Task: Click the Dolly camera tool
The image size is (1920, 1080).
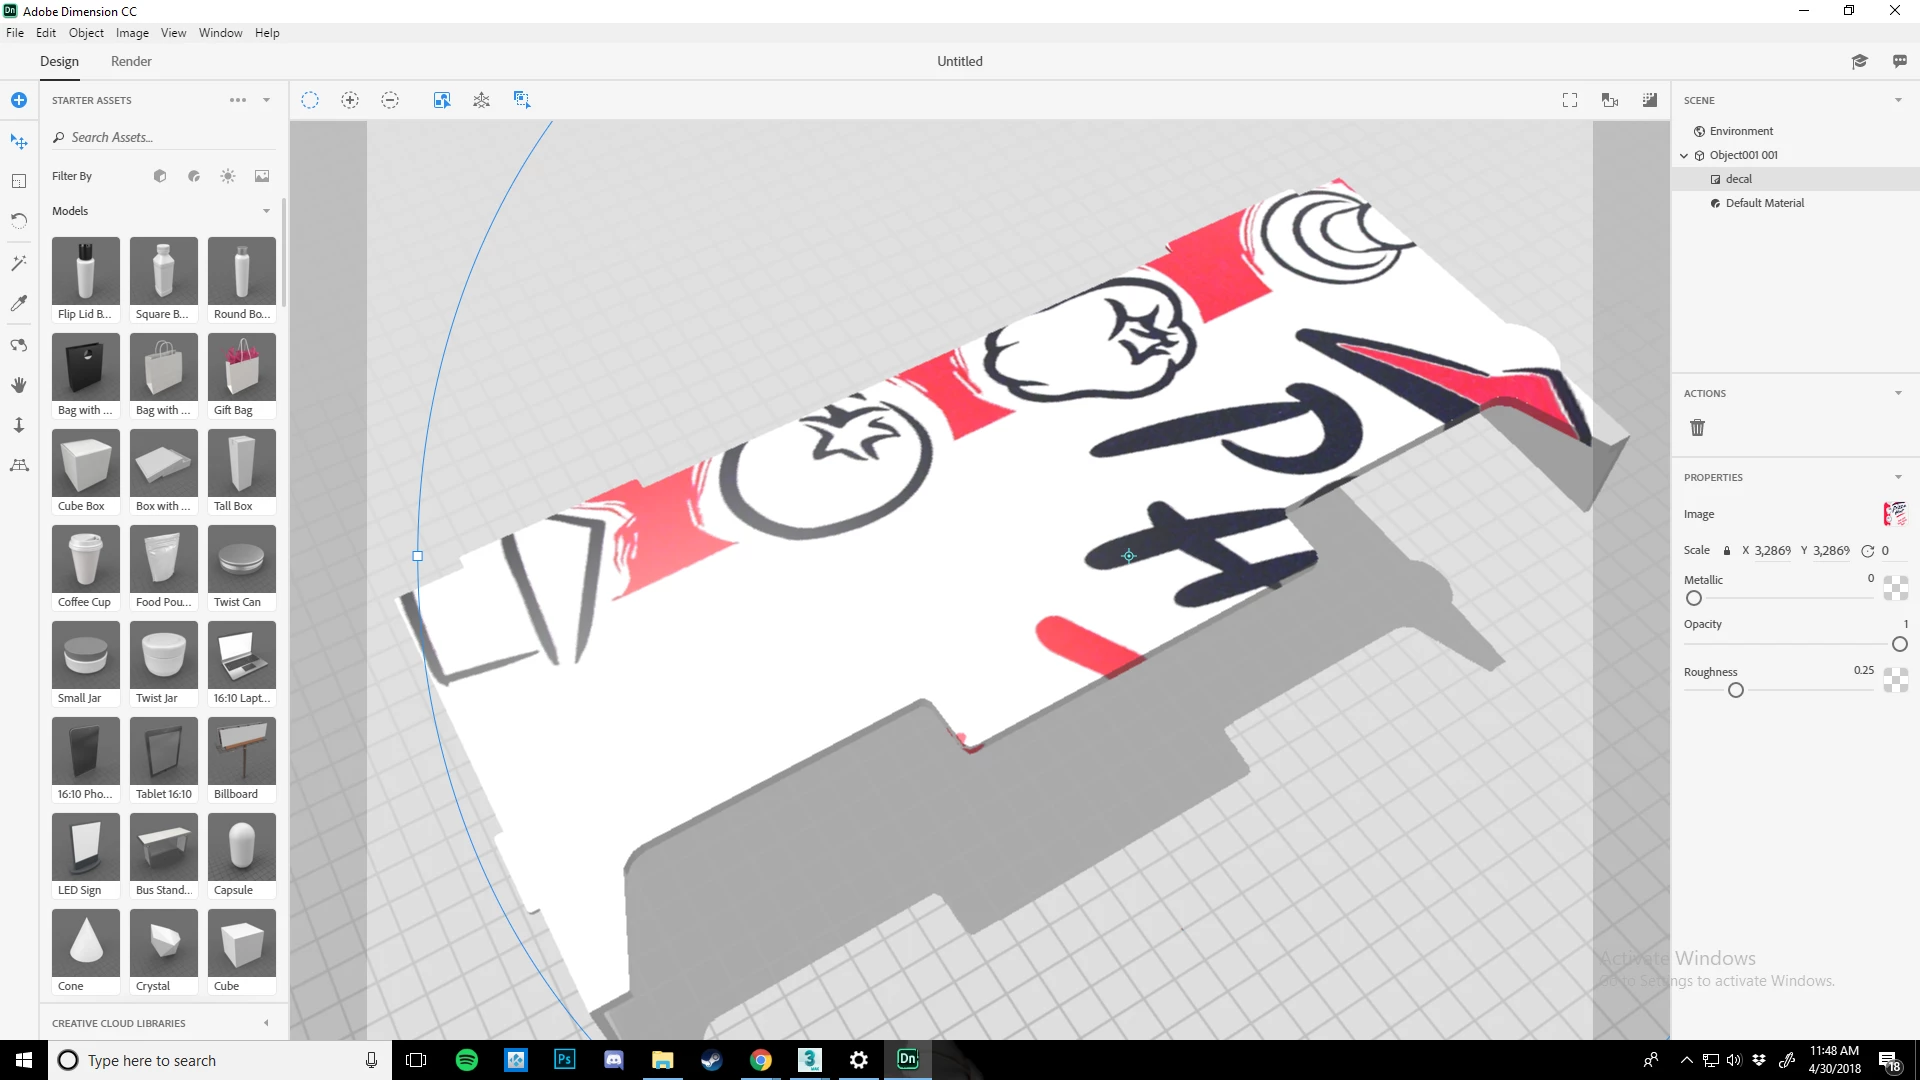Action: (x=19, y=425)
